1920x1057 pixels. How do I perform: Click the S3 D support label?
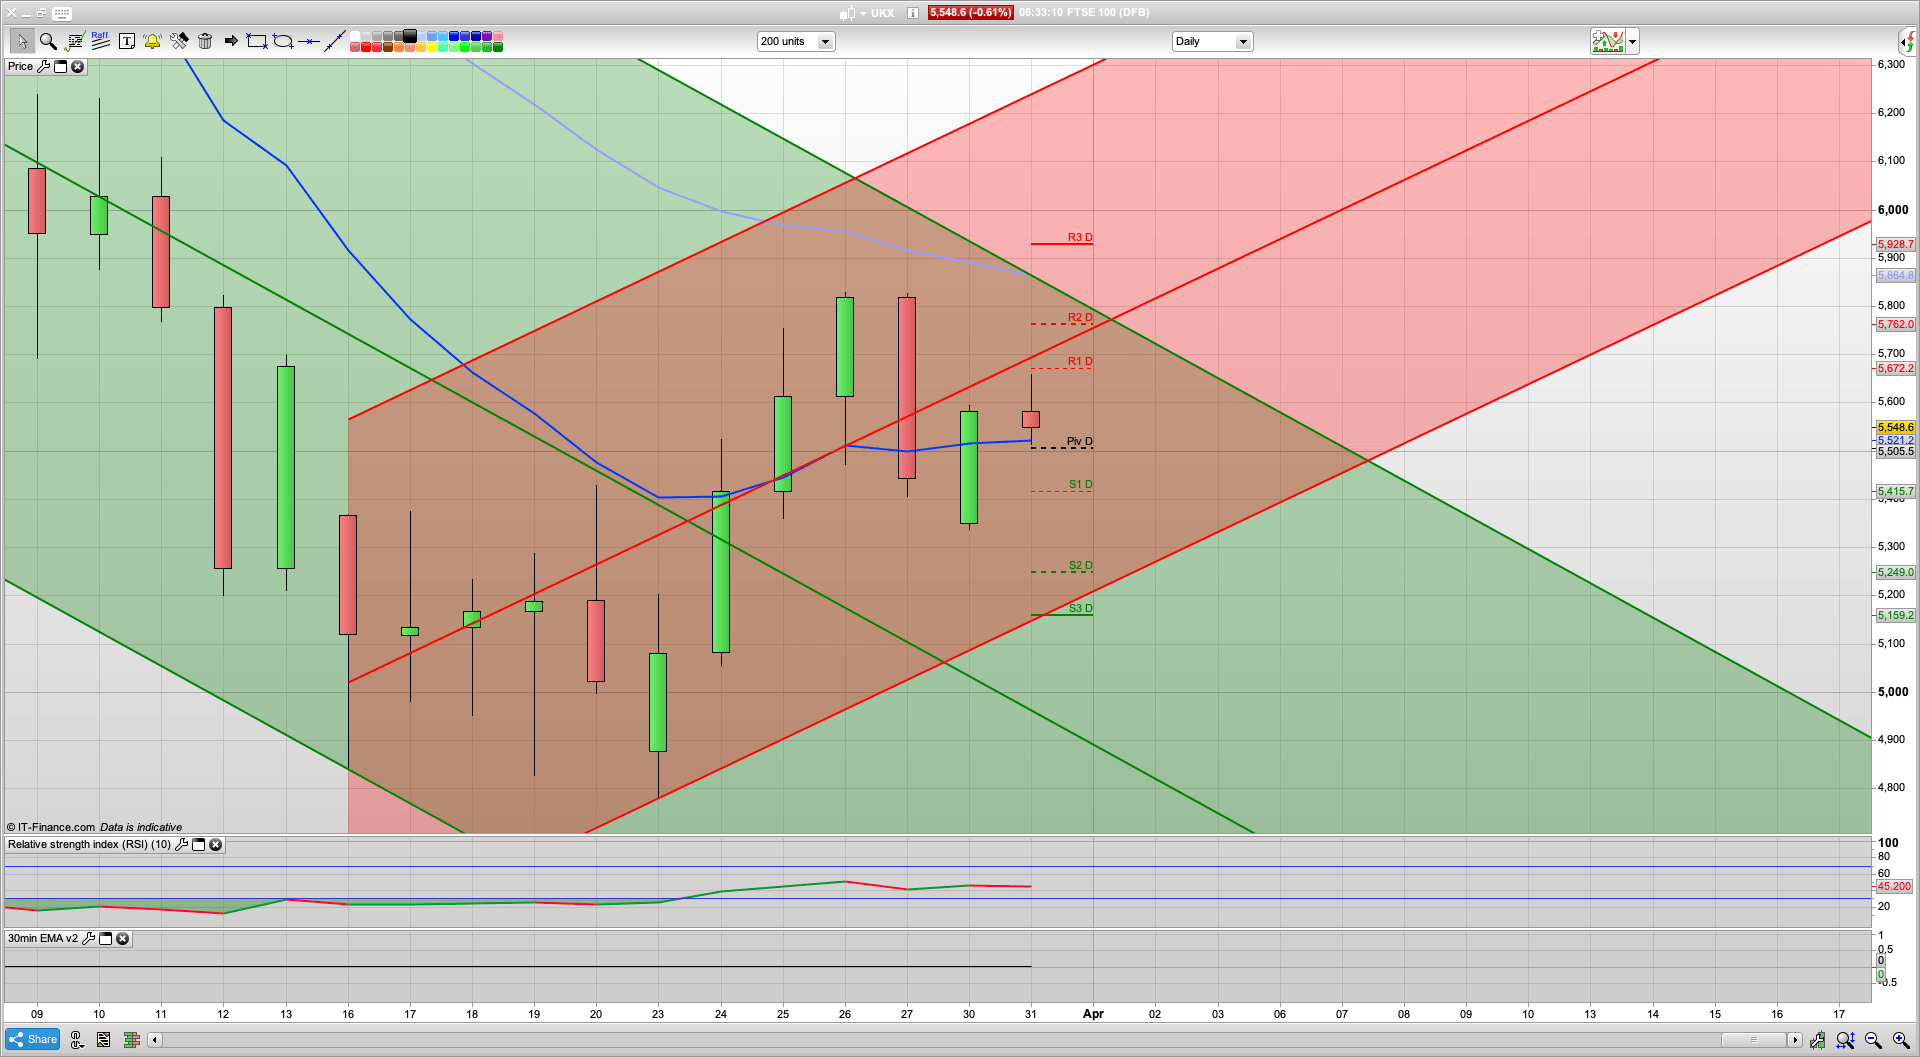pyautogui.click(x=1080, y=608)
